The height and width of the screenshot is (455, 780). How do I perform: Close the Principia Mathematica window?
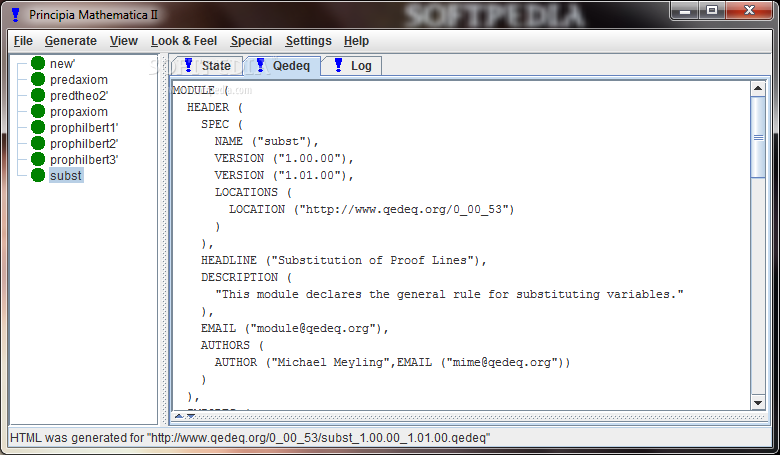[x=749, y=10]
